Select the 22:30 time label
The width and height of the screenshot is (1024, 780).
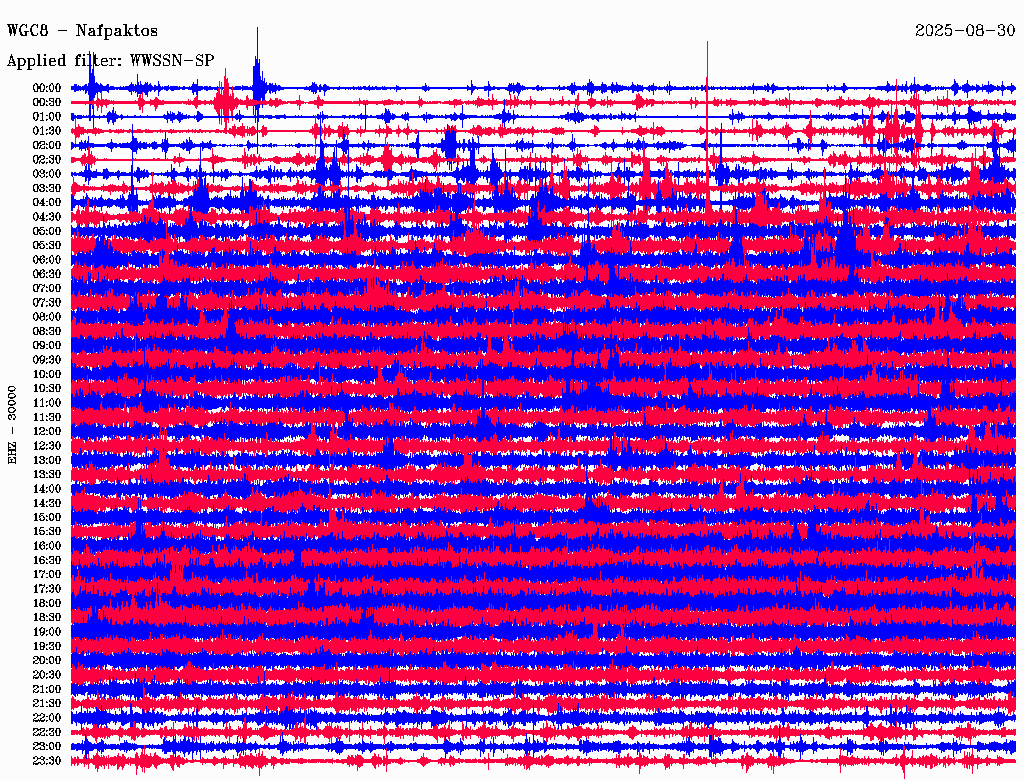coord(47,732)
